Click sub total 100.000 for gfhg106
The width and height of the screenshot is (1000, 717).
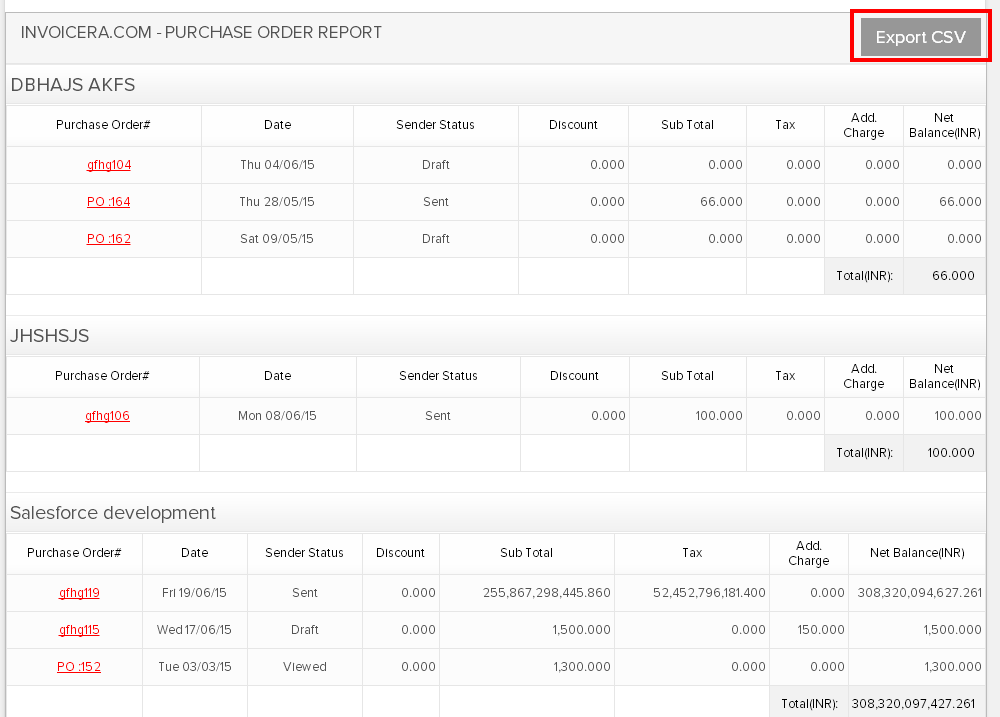[719, 416]
